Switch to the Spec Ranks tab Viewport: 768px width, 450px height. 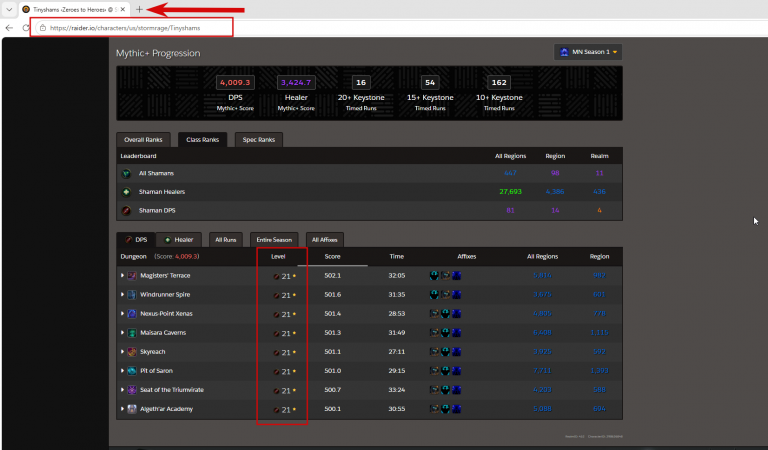point(259,140)
